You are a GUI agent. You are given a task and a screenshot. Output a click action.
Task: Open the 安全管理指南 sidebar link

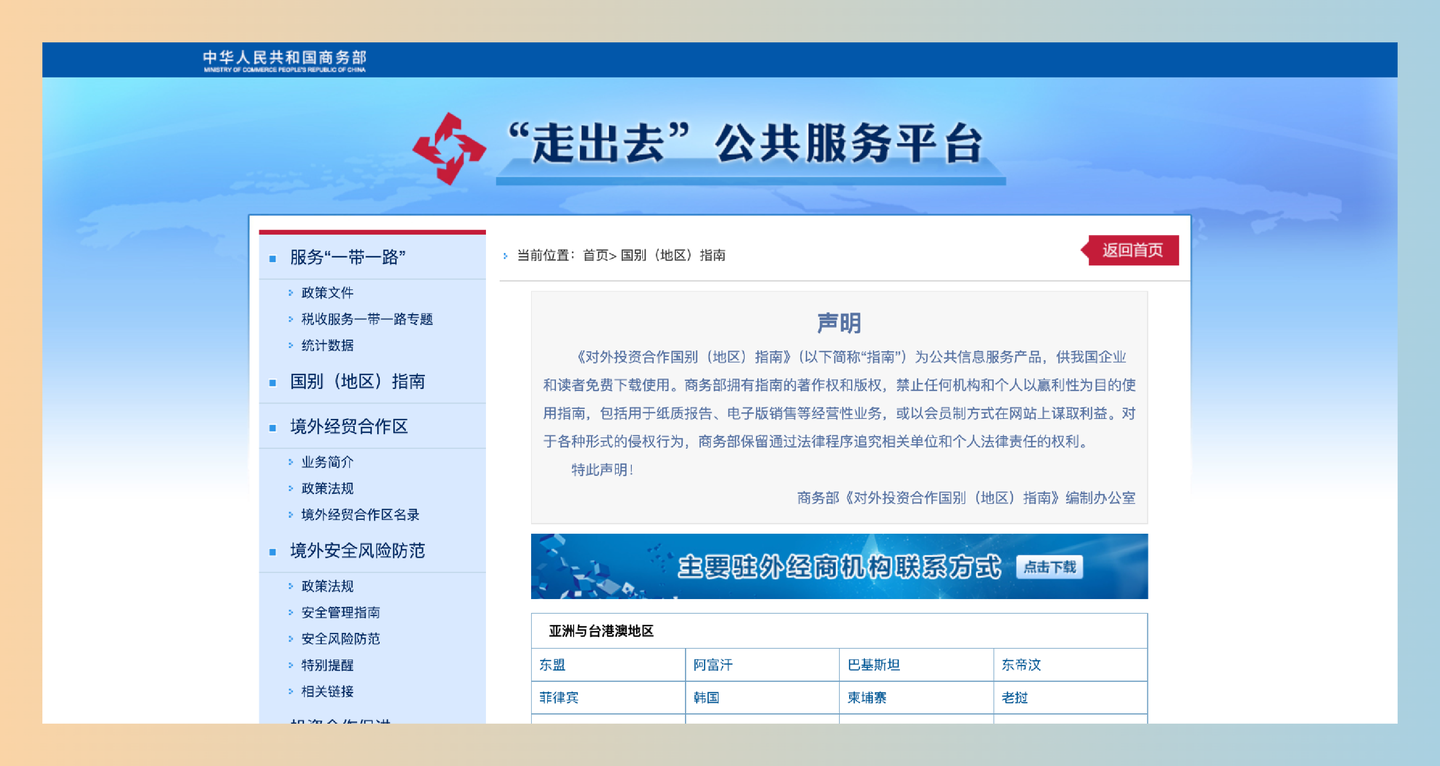pos(340,612)
